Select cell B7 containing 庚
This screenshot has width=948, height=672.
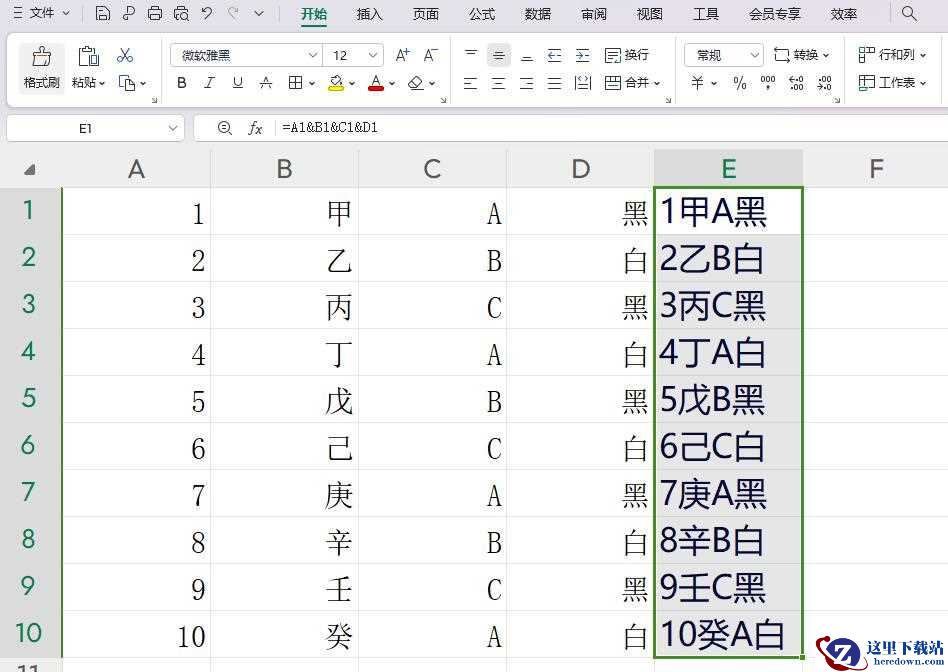tap(284, 494)
